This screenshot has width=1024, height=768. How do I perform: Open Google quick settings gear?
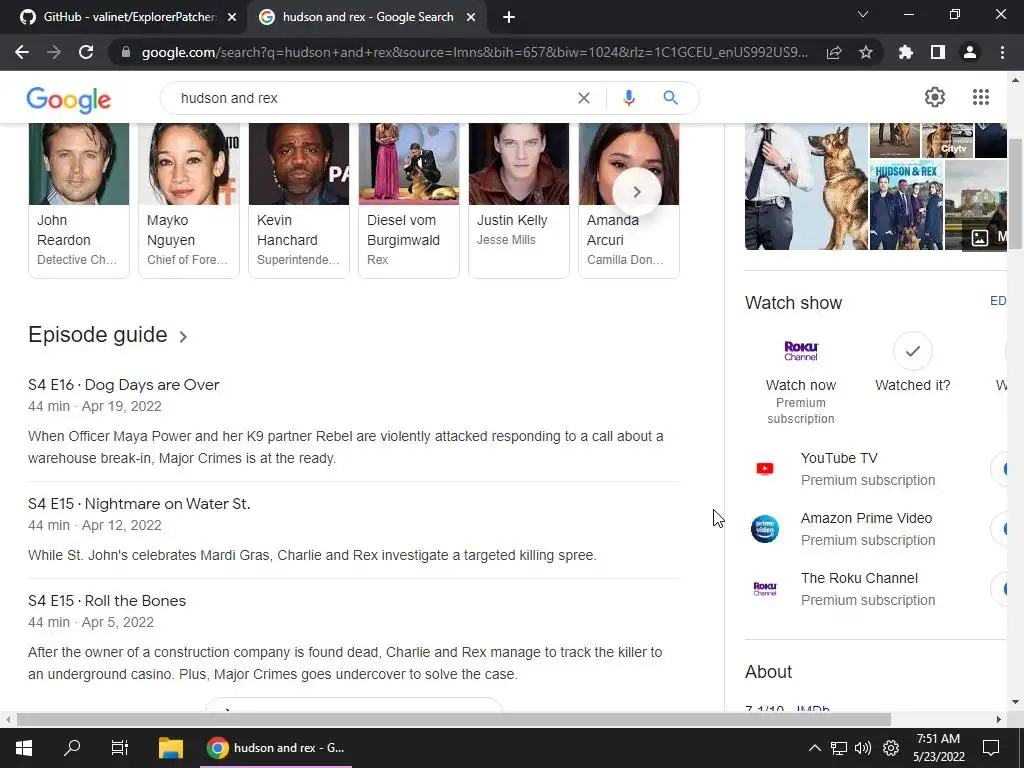(x=935, y=97)
